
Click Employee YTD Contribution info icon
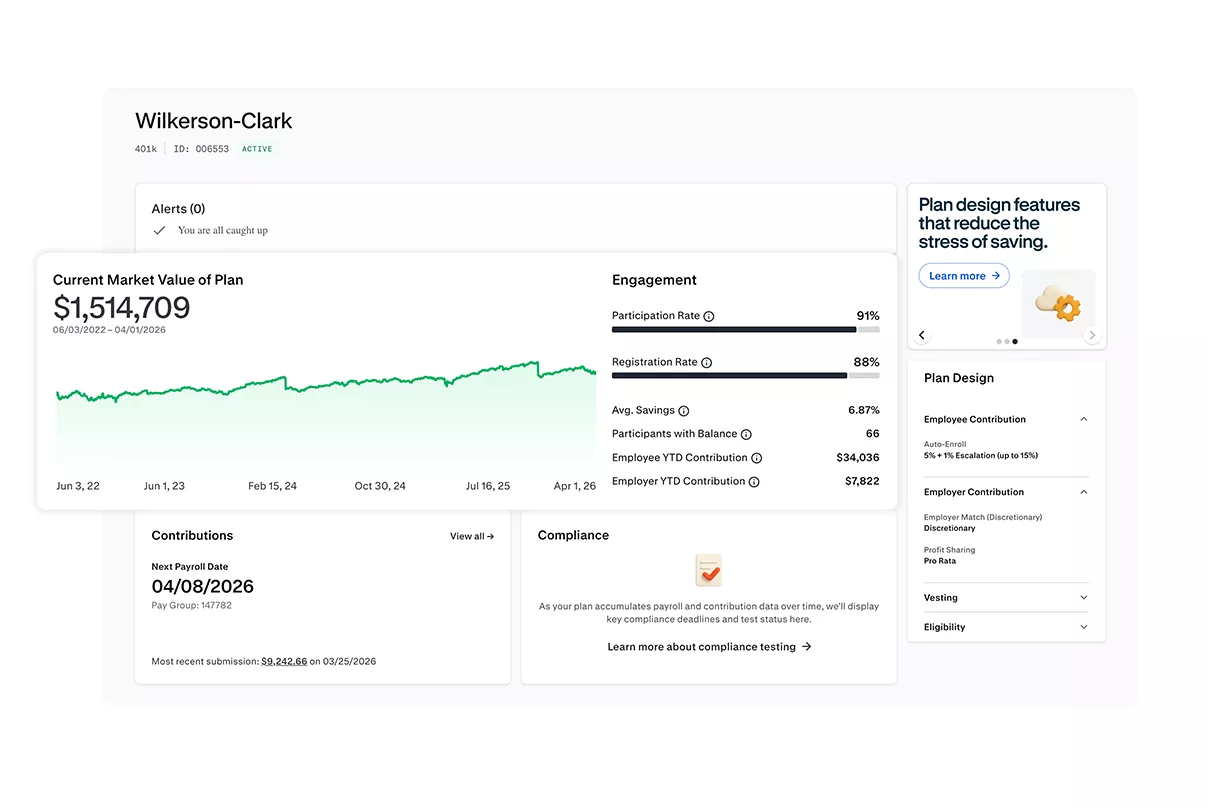click(757, 458)
